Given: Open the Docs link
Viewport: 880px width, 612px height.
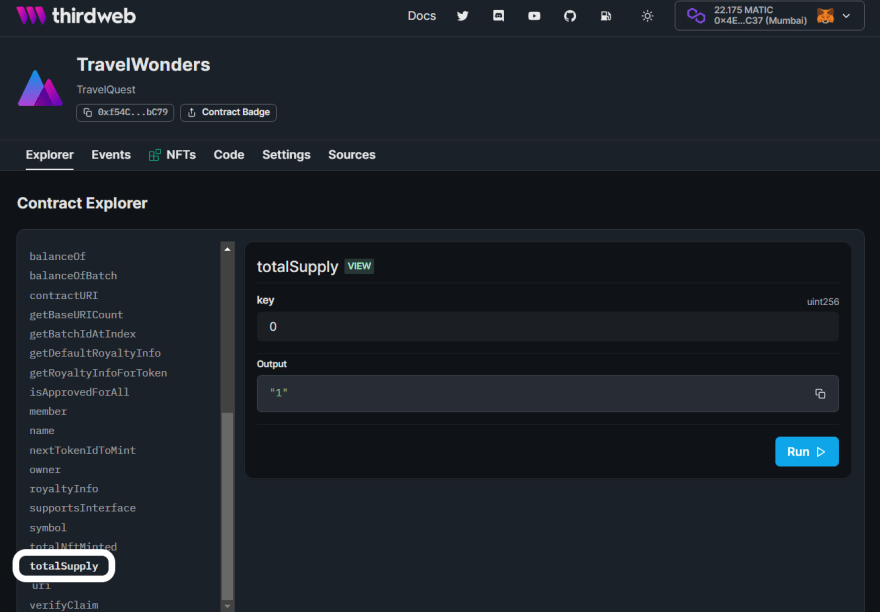Looking at the screenshot, I should [x=422, y=16].
